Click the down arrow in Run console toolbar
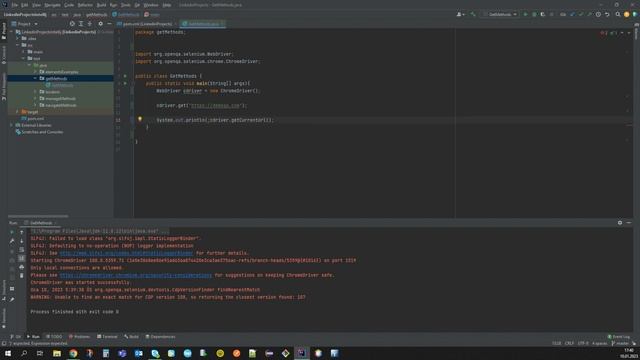This screenshot has height=360, width=640. 22,241
